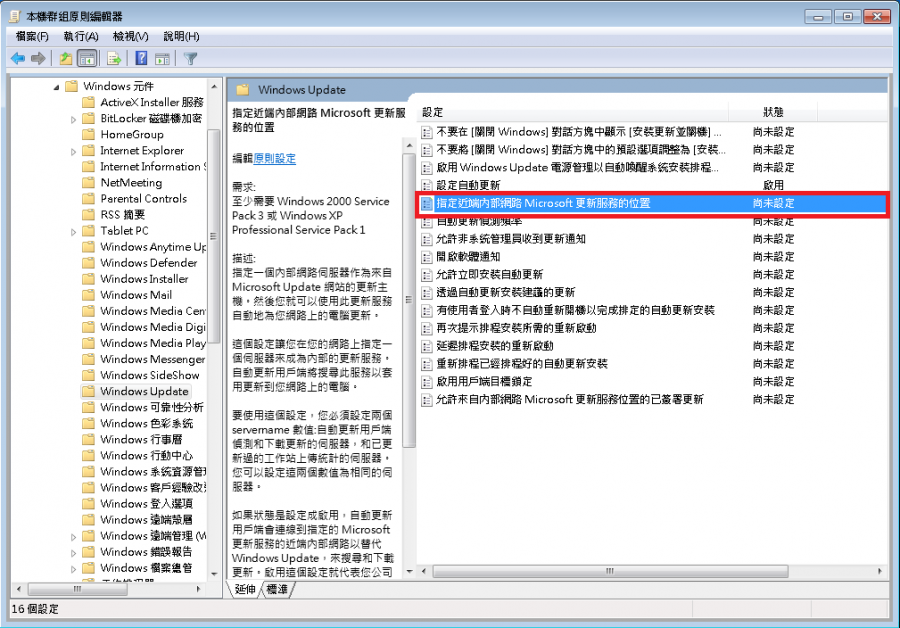
Task: Expand the Internet Explorer tree node
Action: pyautogui.click(x=74, y=151)
